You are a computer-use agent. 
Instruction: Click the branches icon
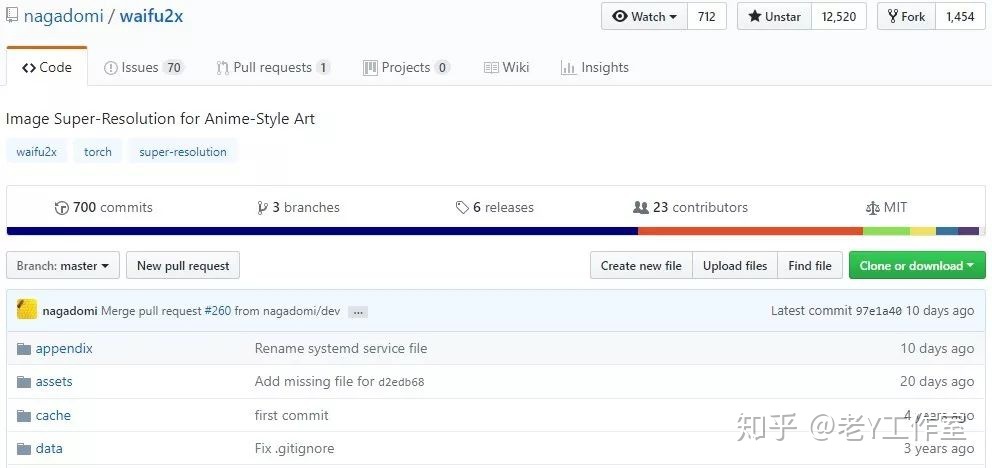[x=262, y=208]
